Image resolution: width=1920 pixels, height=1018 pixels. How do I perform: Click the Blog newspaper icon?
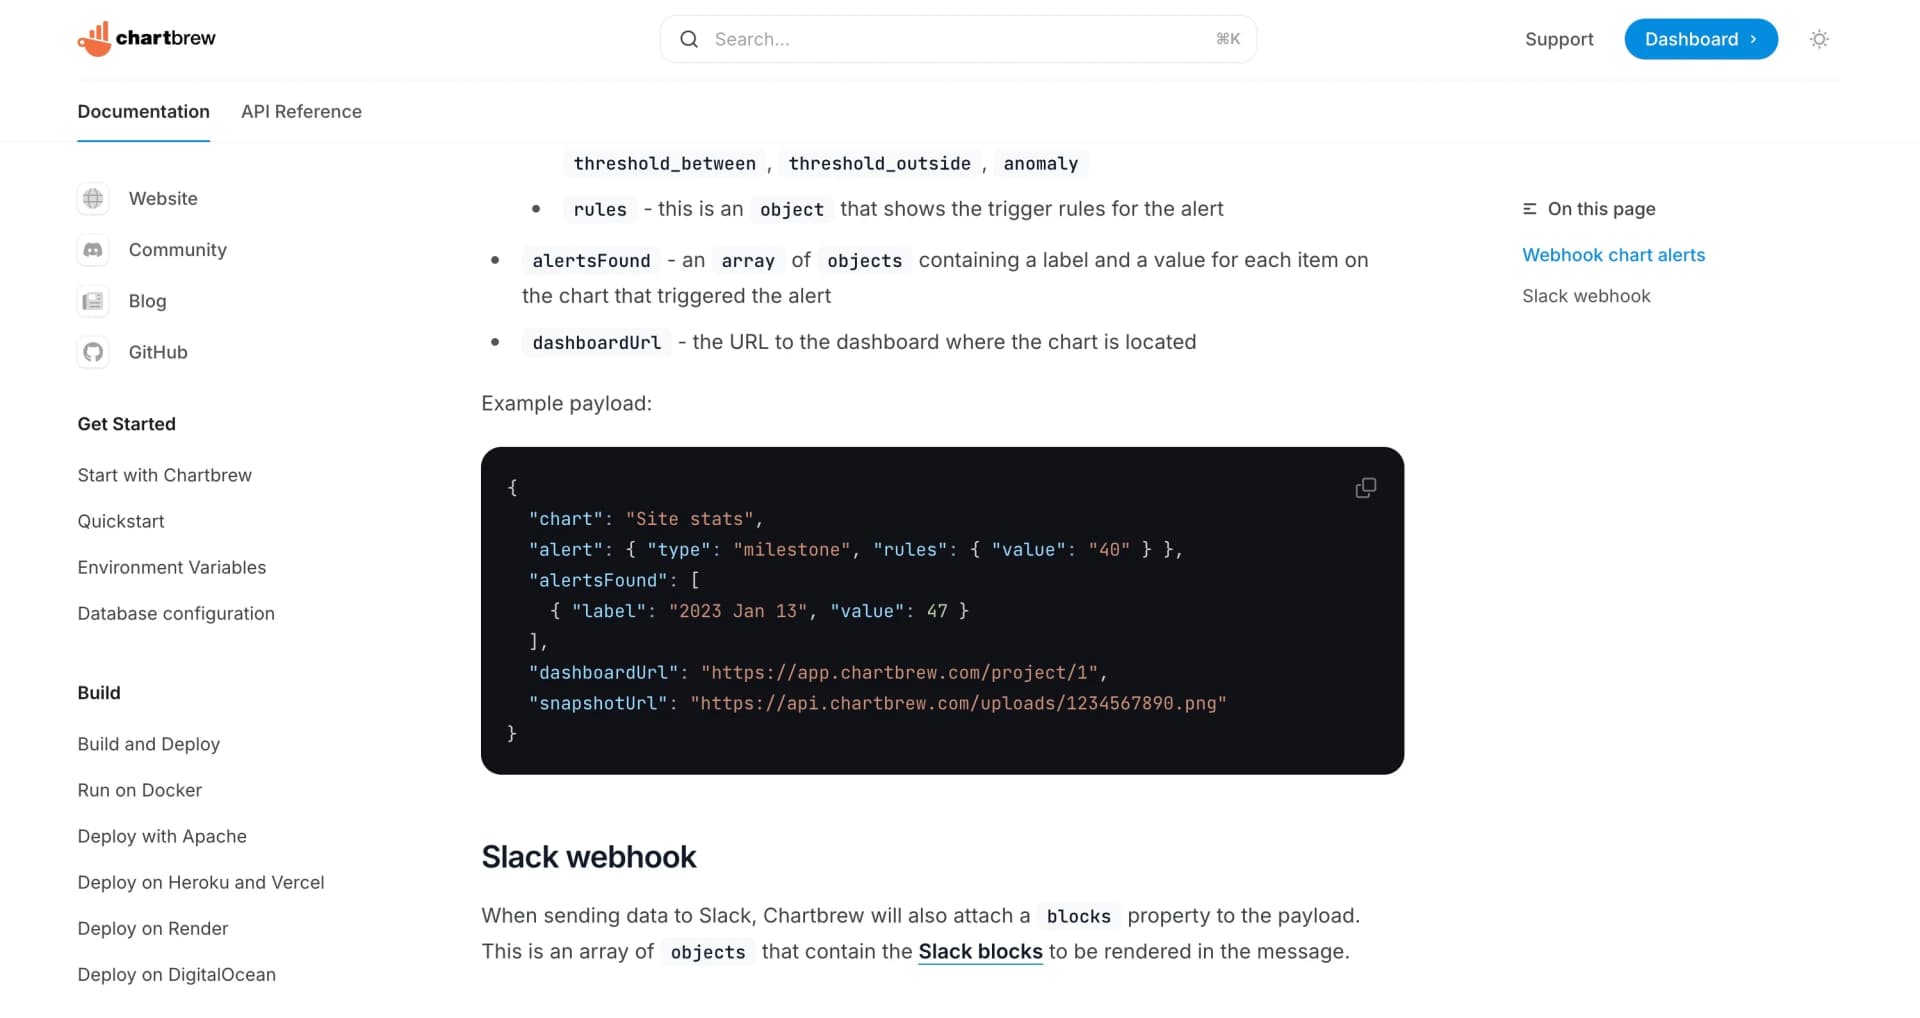[93, 301]
